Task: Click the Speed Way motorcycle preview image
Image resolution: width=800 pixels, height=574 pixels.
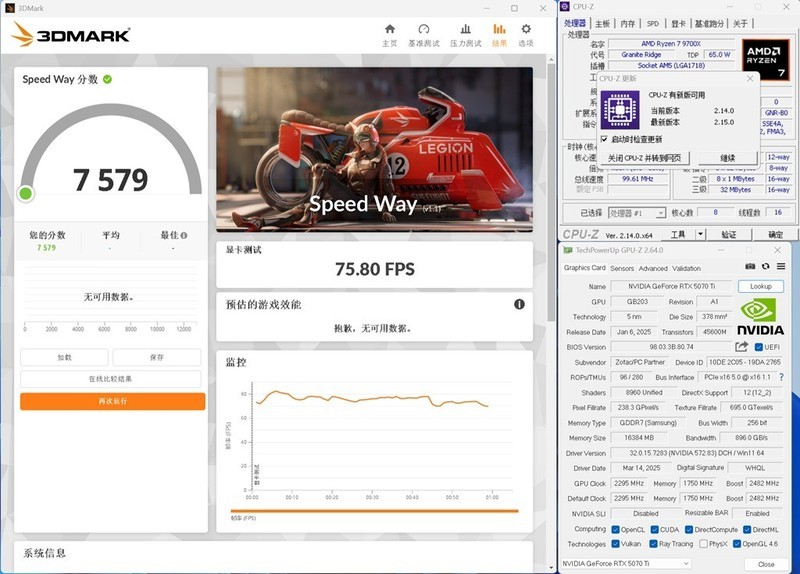Action: 374,149
